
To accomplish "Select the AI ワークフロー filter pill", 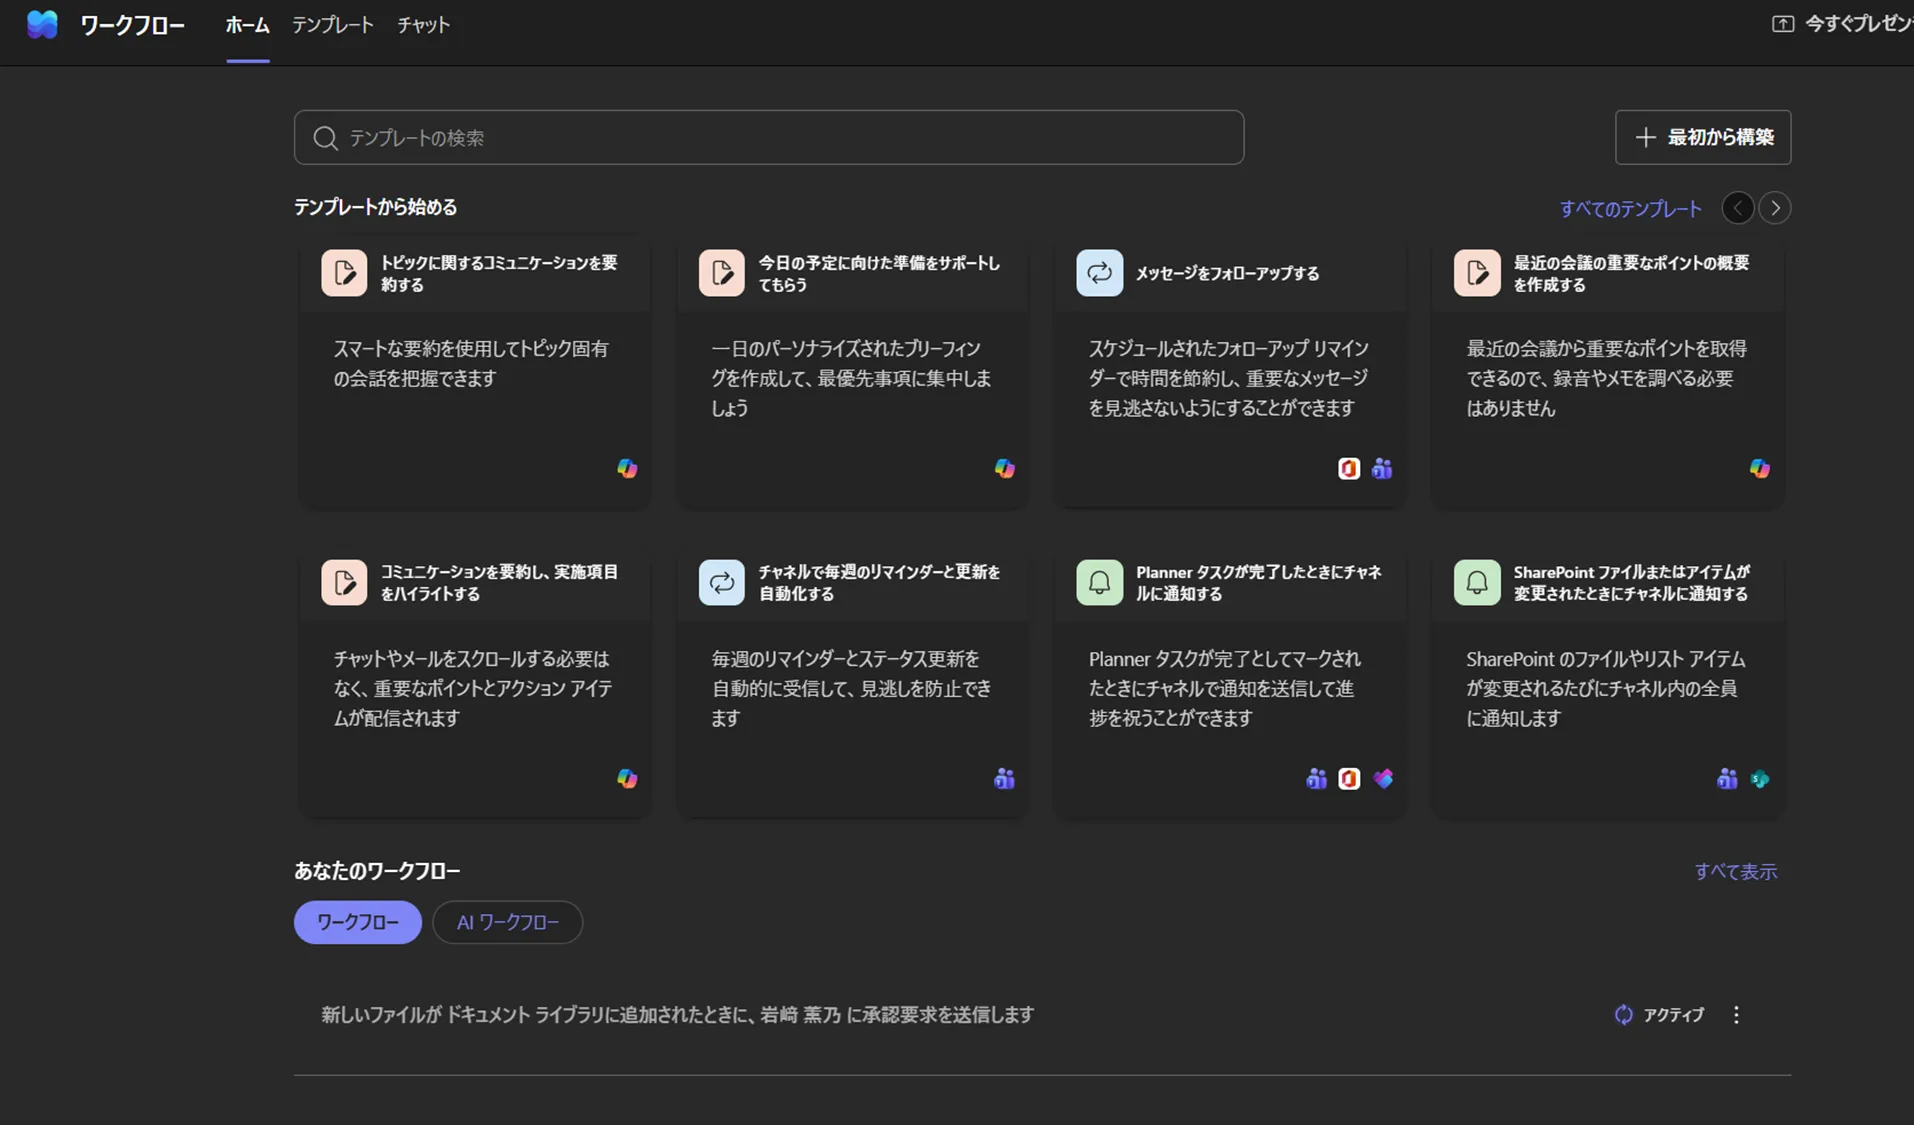I will tap(507, 922).
